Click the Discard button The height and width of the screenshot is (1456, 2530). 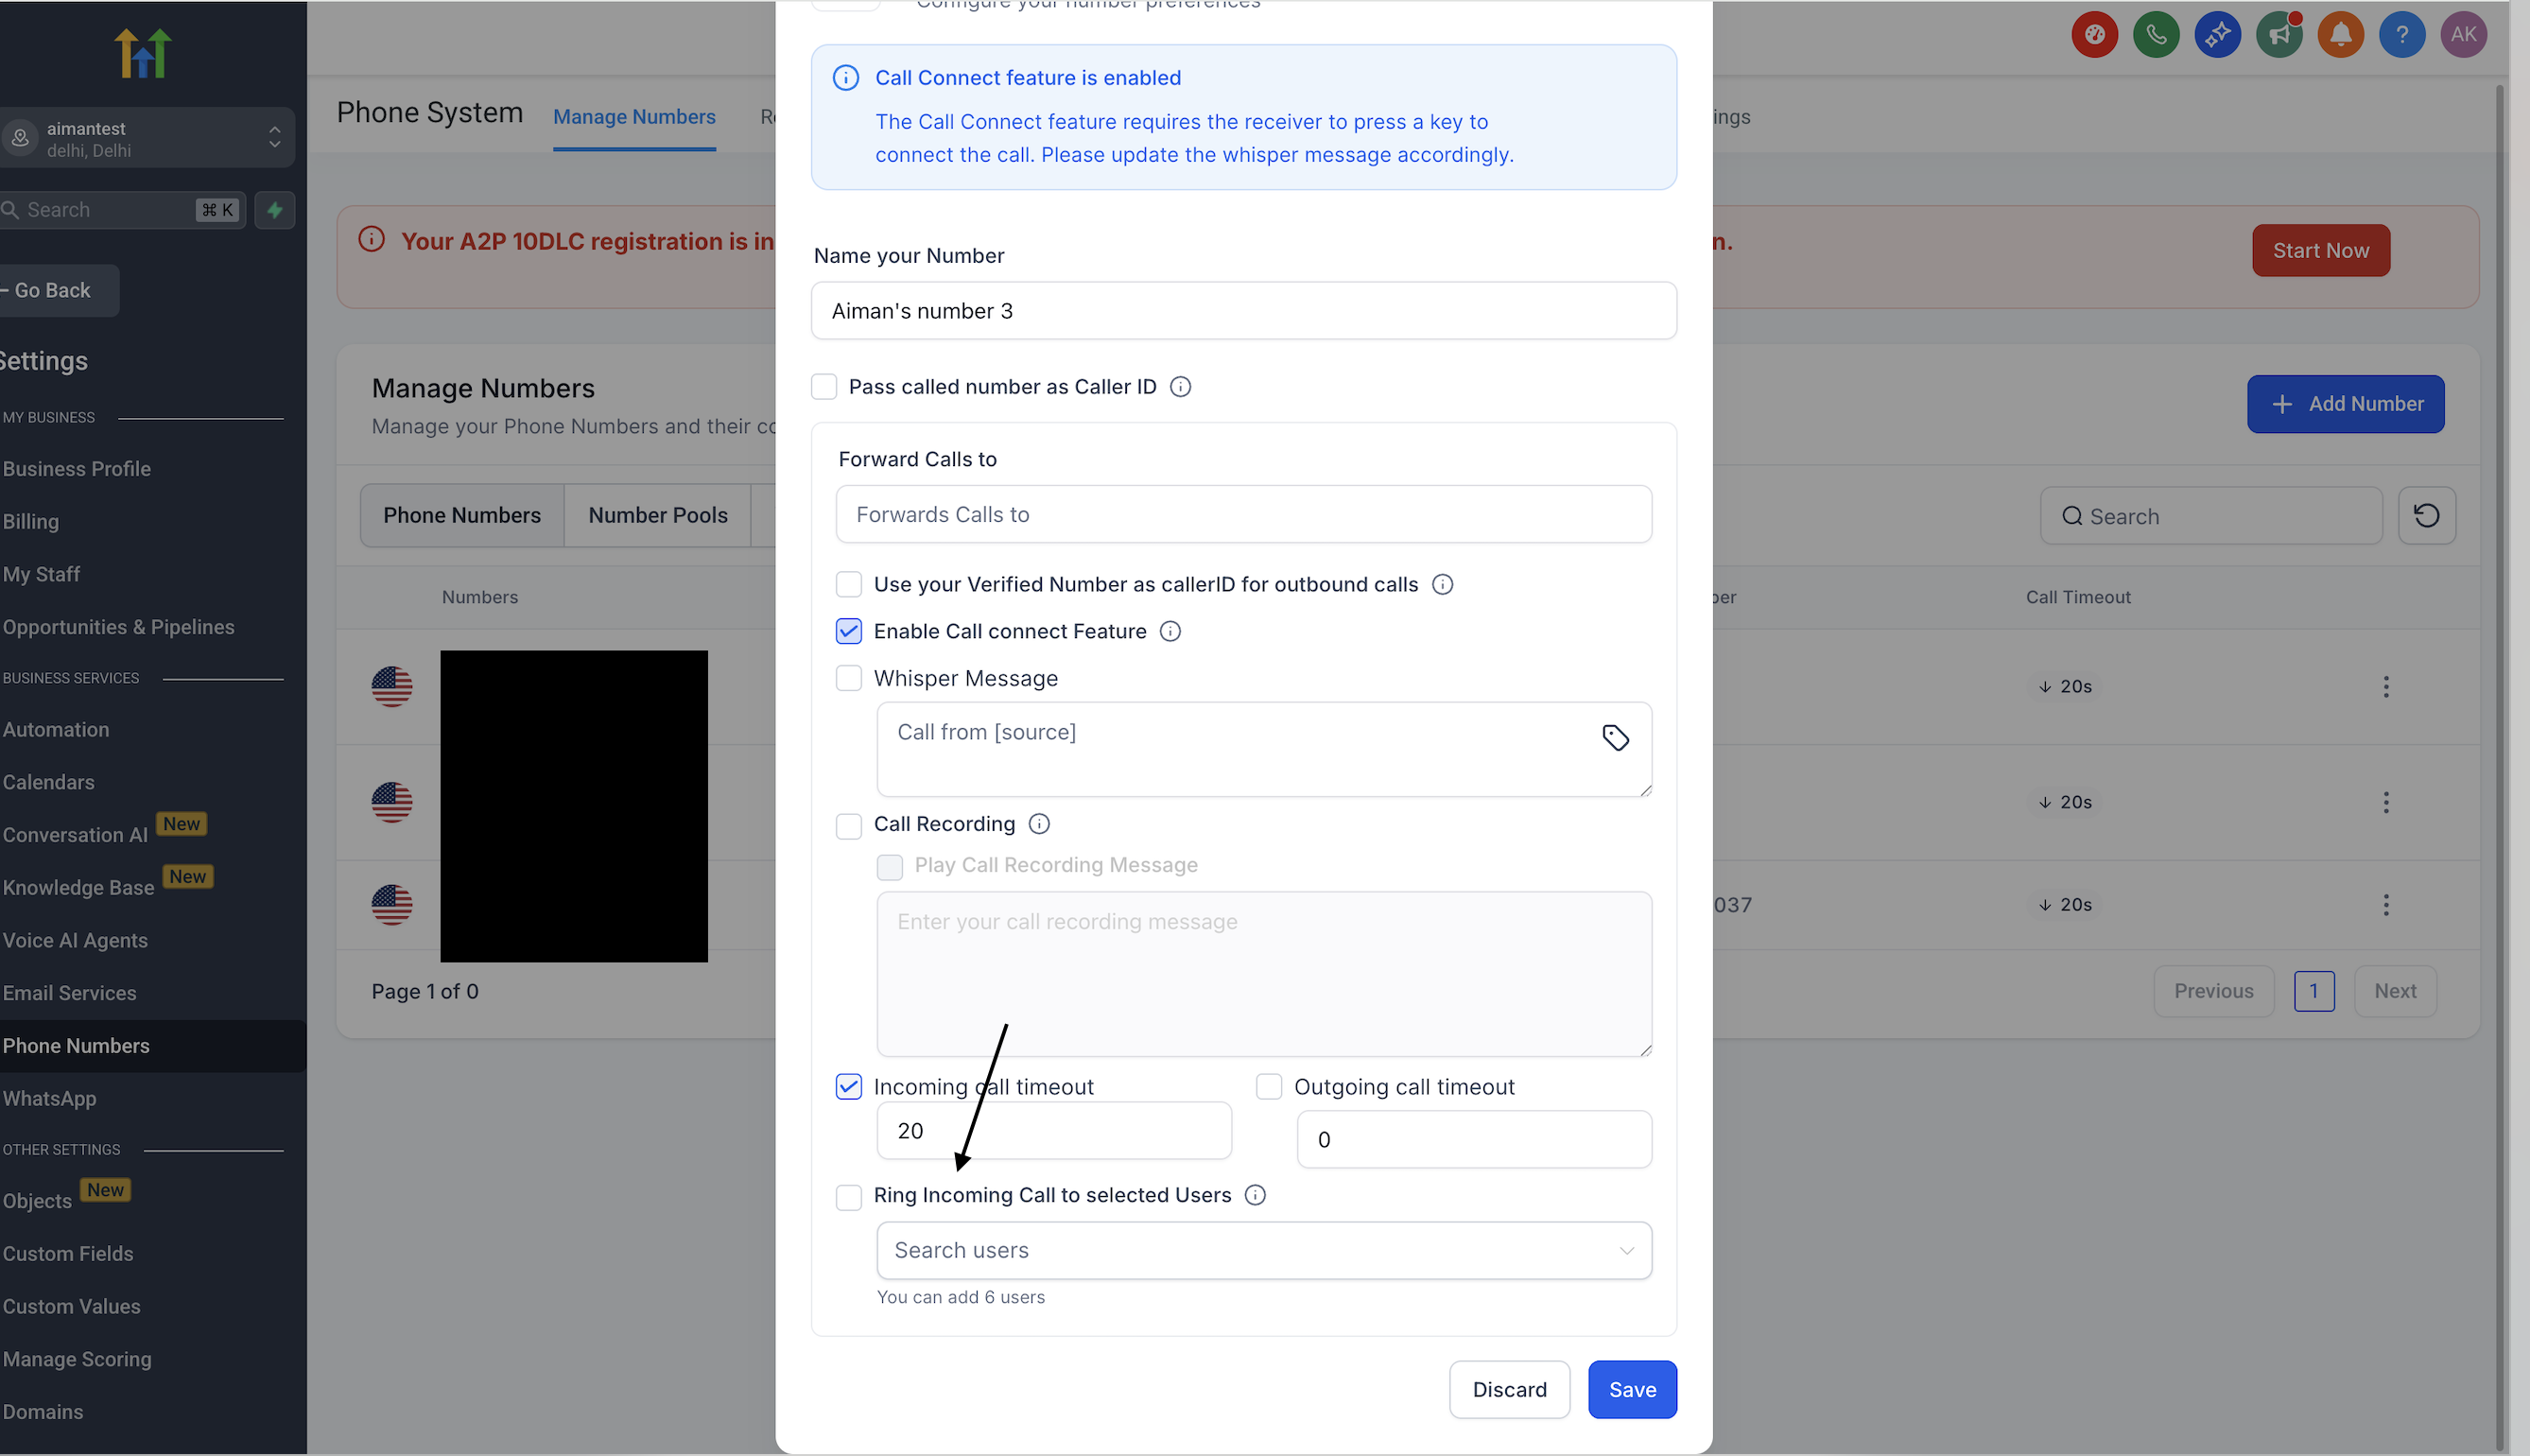(1509, 1389)
